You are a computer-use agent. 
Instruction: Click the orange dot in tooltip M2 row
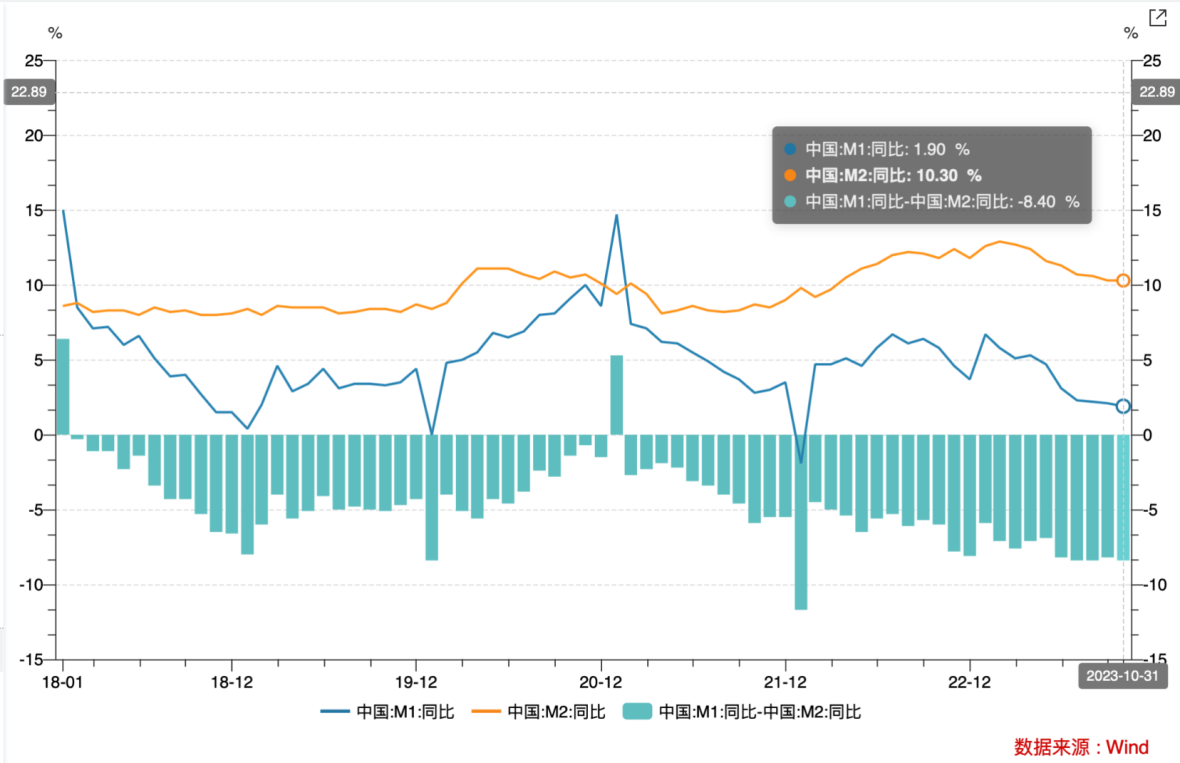[x=791, y=175]
